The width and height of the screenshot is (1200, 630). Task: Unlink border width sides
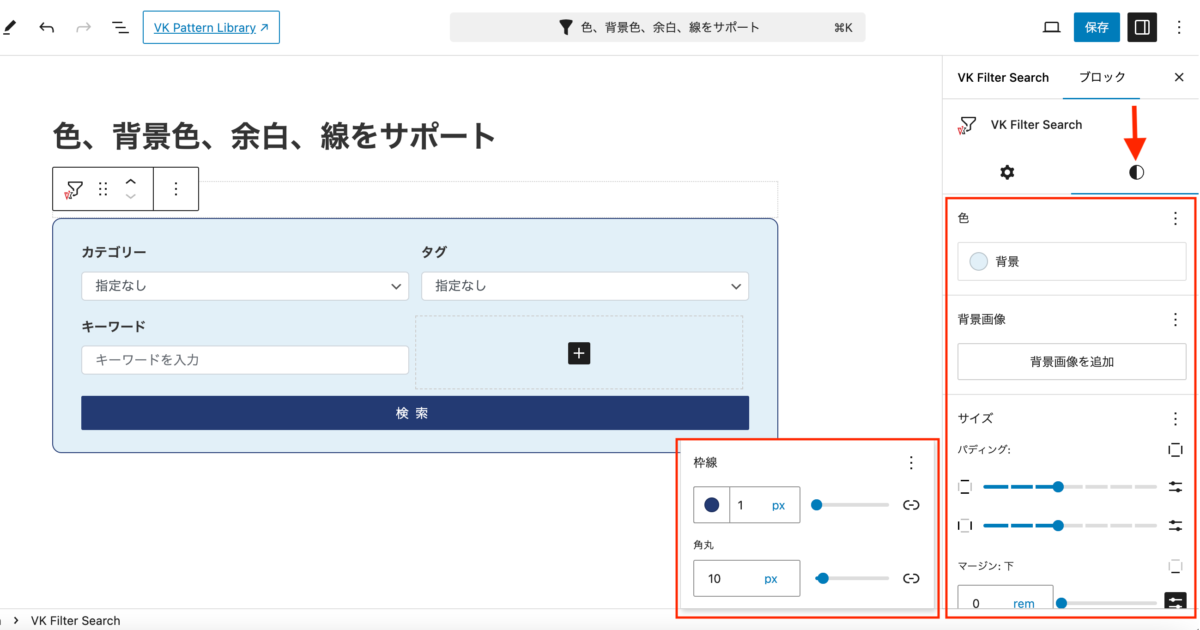point(910,505)
